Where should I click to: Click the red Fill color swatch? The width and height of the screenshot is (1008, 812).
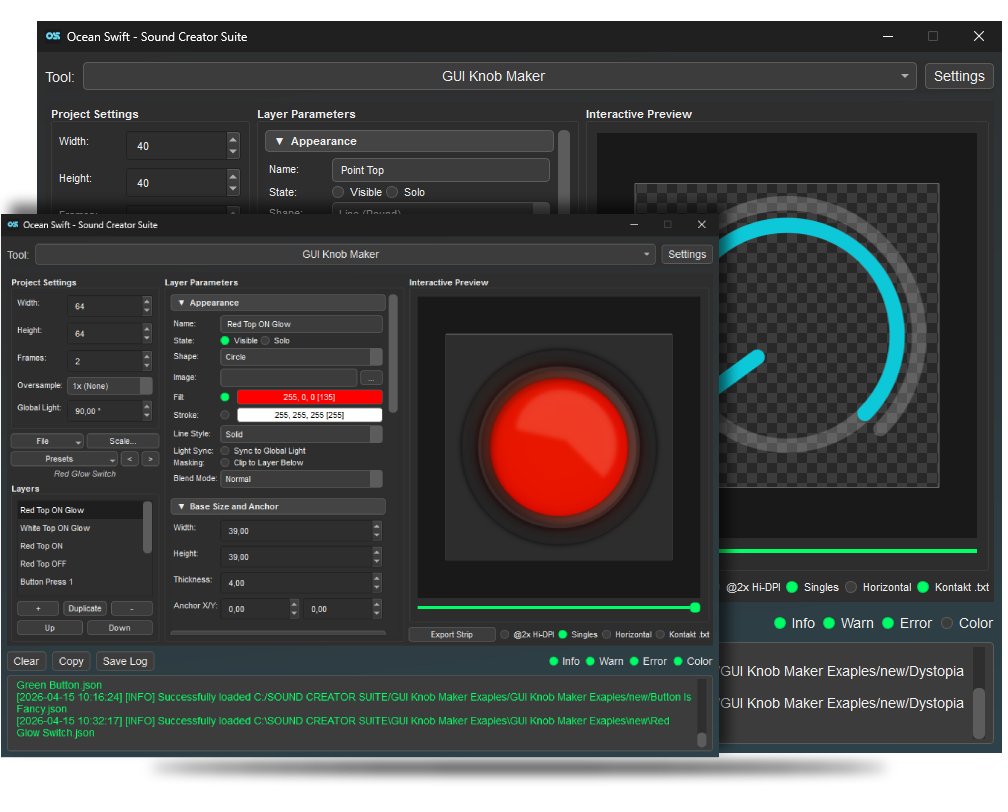click(309, 397)
